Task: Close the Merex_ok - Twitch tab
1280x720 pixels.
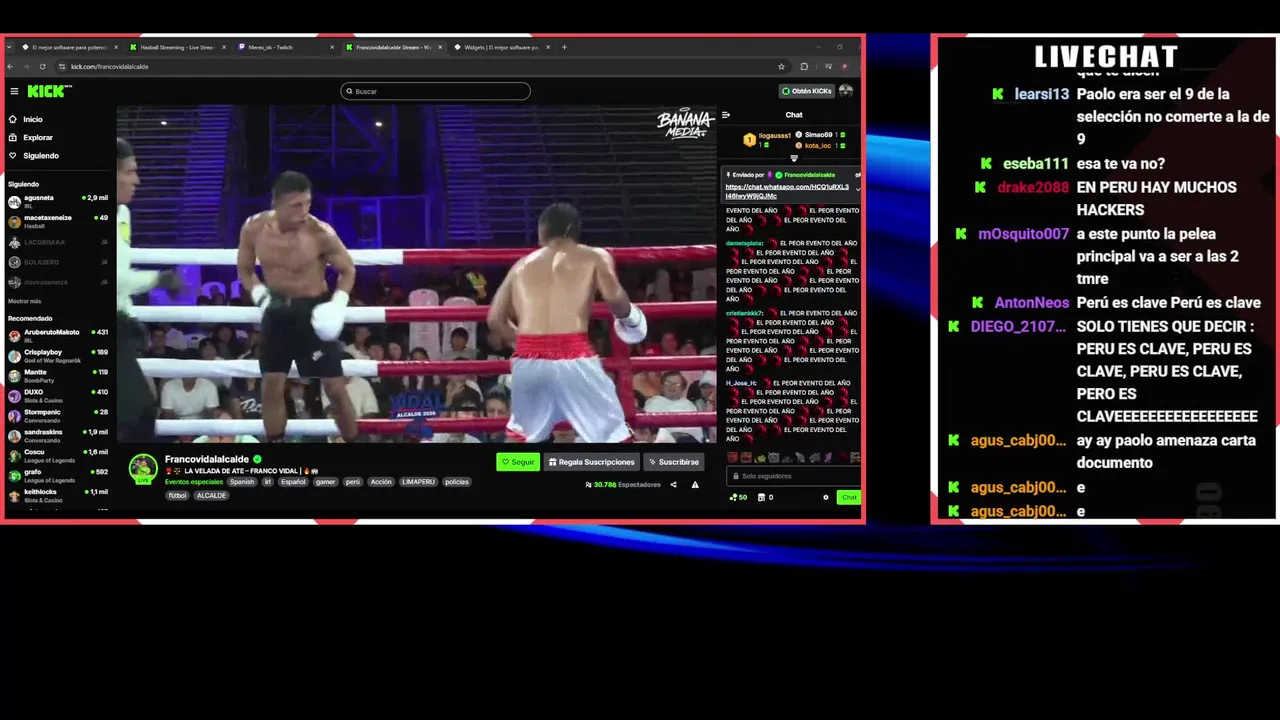Action: point(332,47)
